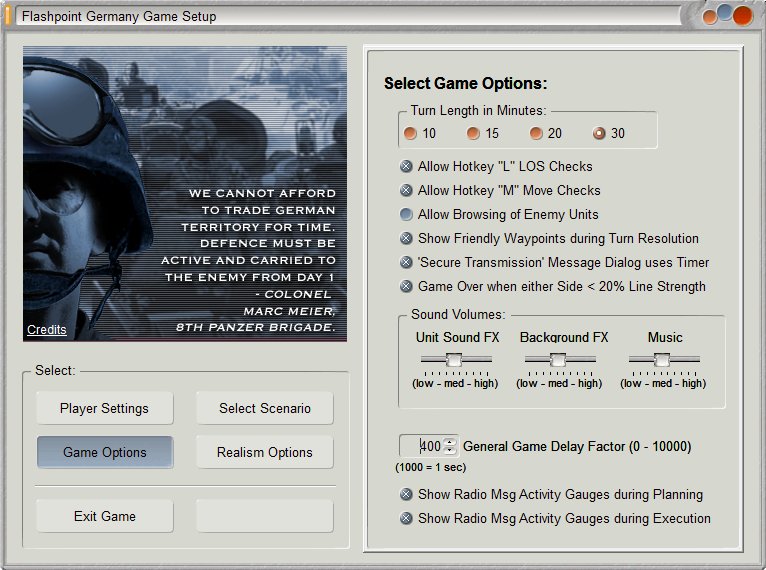Toggle Radio Msg Gauges during Planning
This screenshot has height=570, width=766.
click(406, 494)
